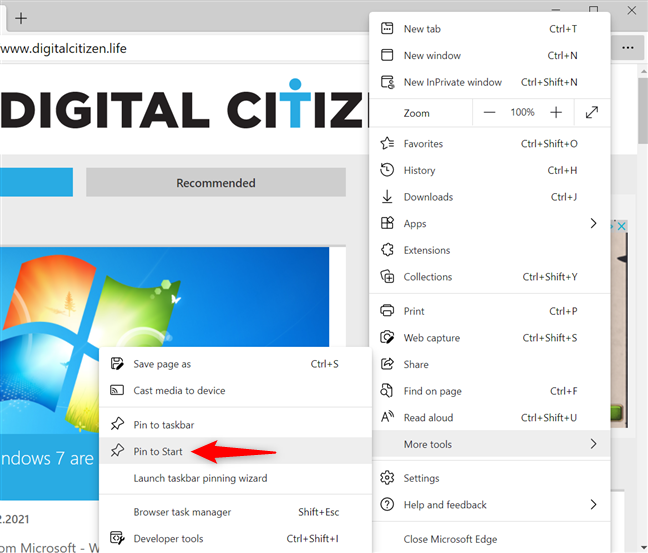Viewport: 648px width, 553px height.
Task: Close the advertisement with the X icon
Action: [622, 226]
